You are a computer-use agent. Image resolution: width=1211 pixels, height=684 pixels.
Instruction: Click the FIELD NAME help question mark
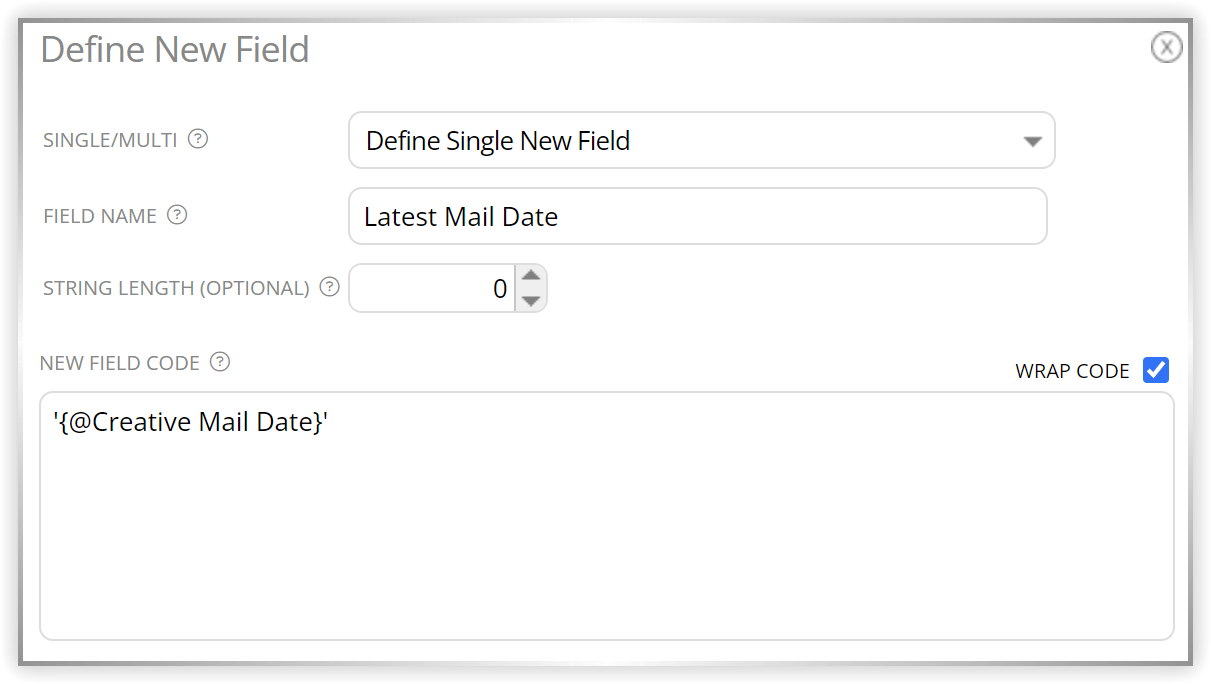(177, 215)
